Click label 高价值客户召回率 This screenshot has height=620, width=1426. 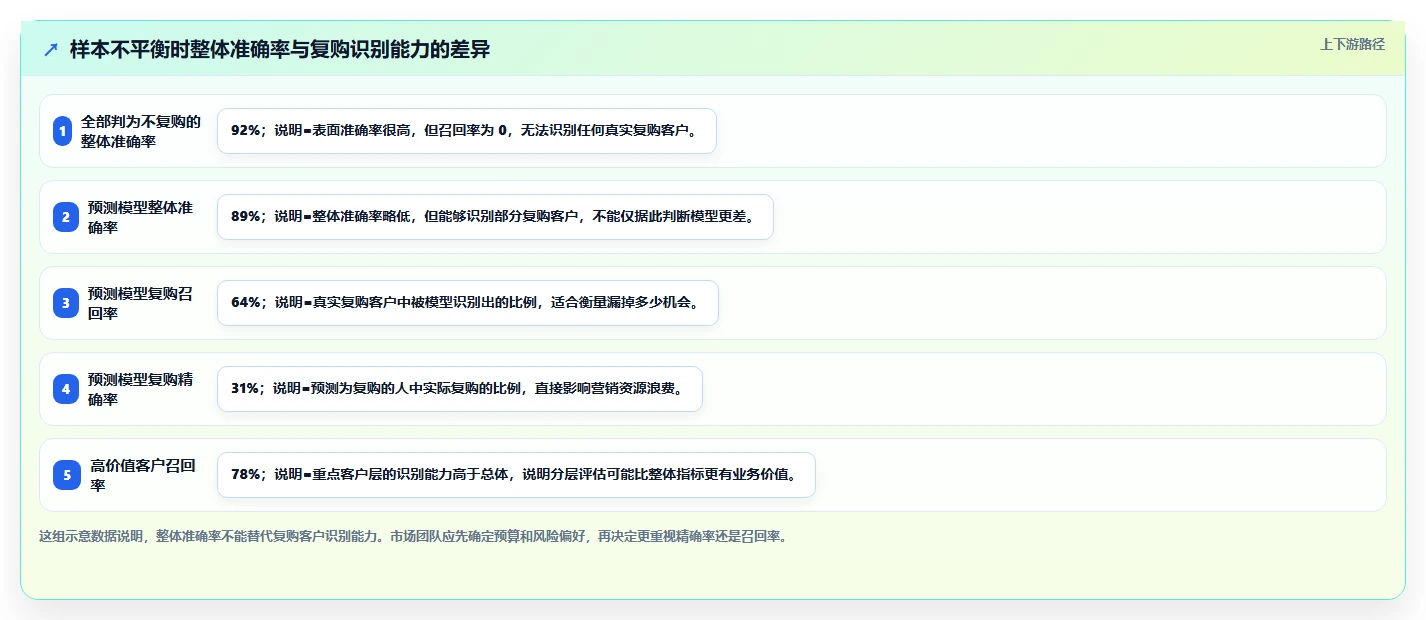pyautogui.click(x=143, y=475)
